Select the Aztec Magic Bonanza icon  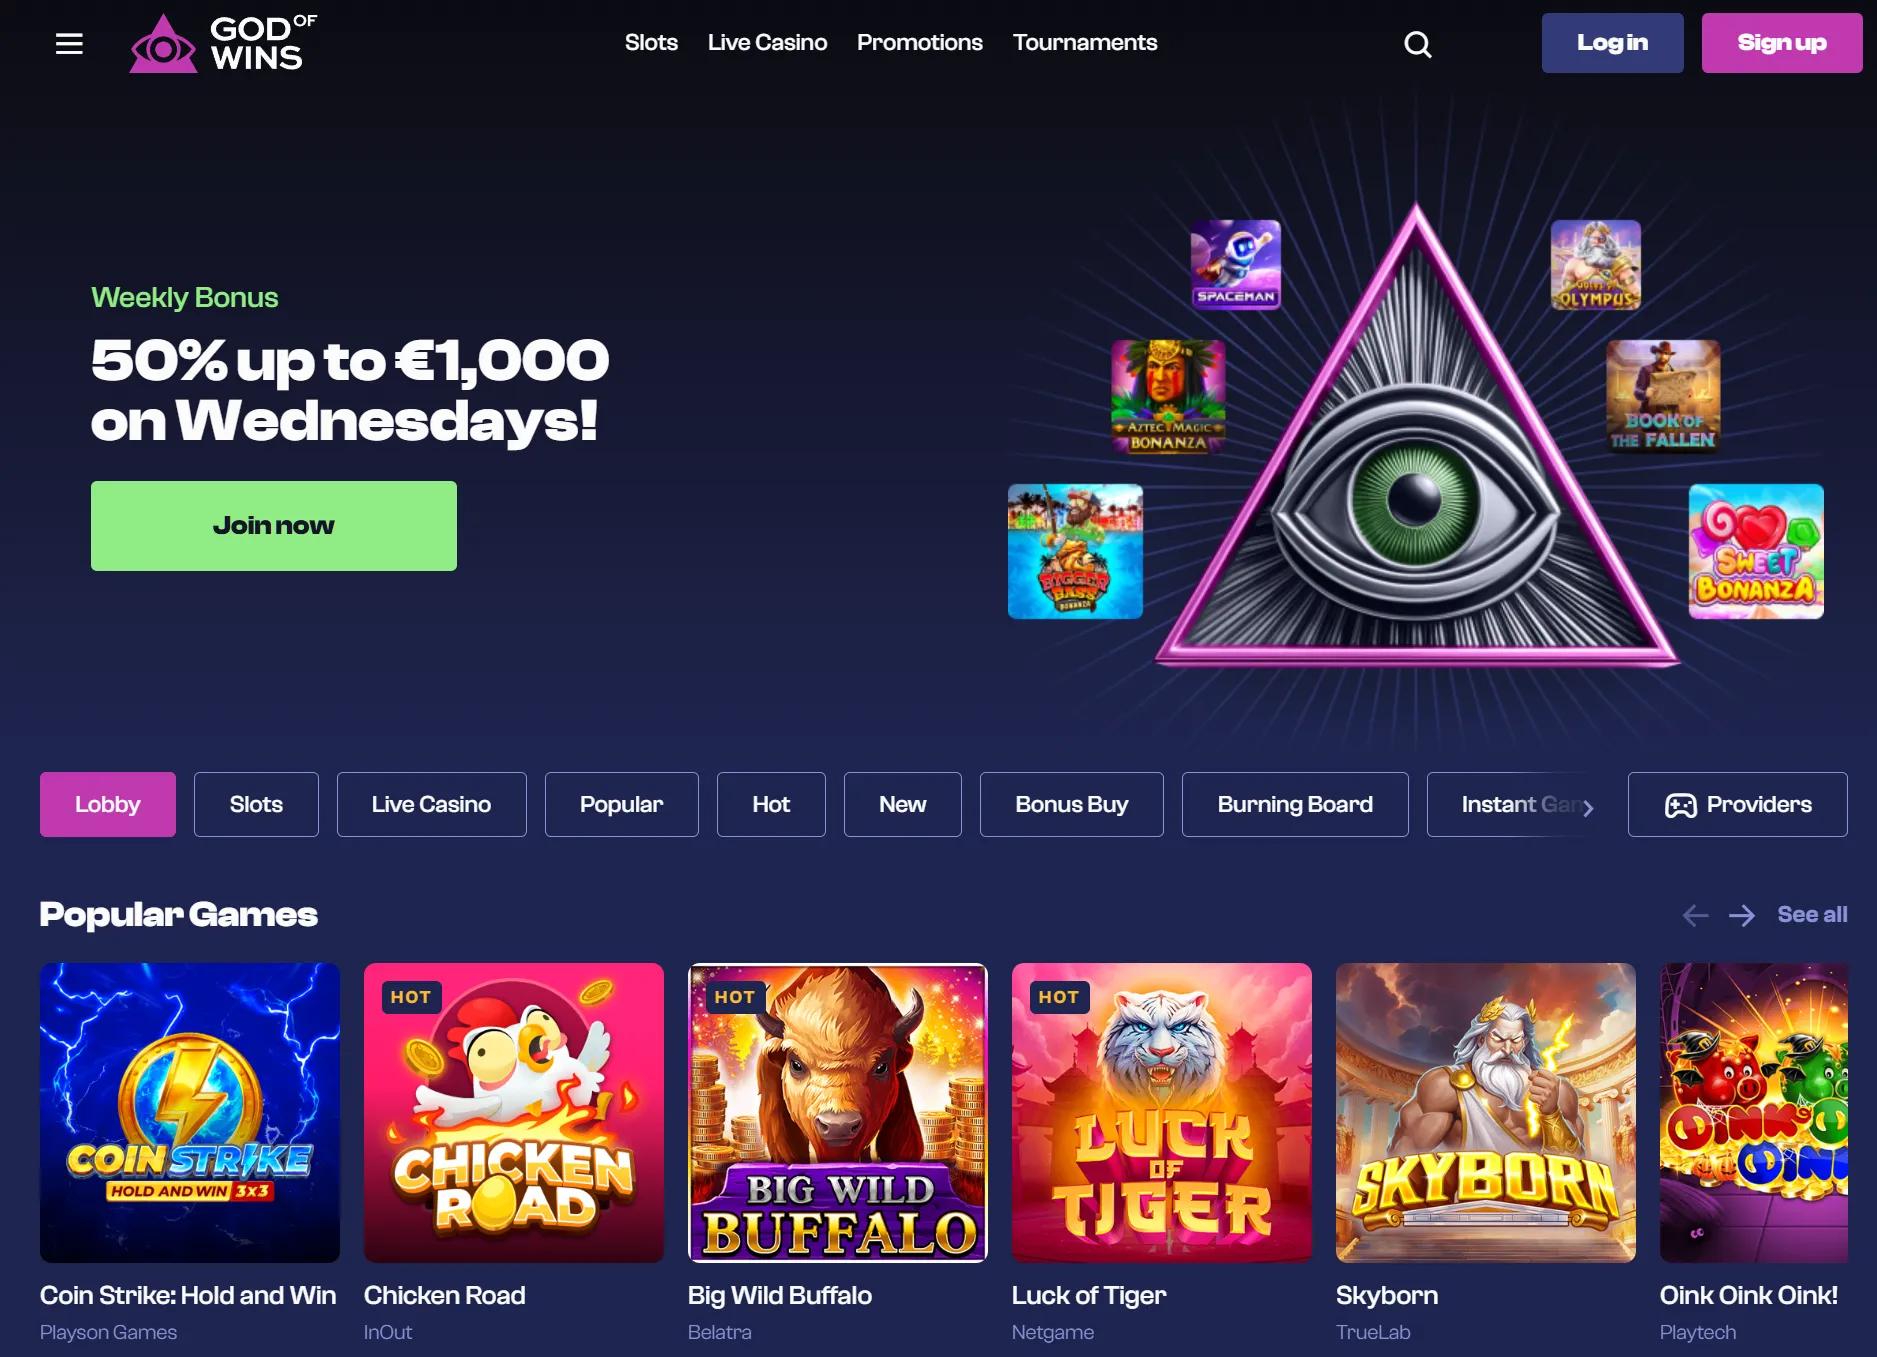point(1168,397)
